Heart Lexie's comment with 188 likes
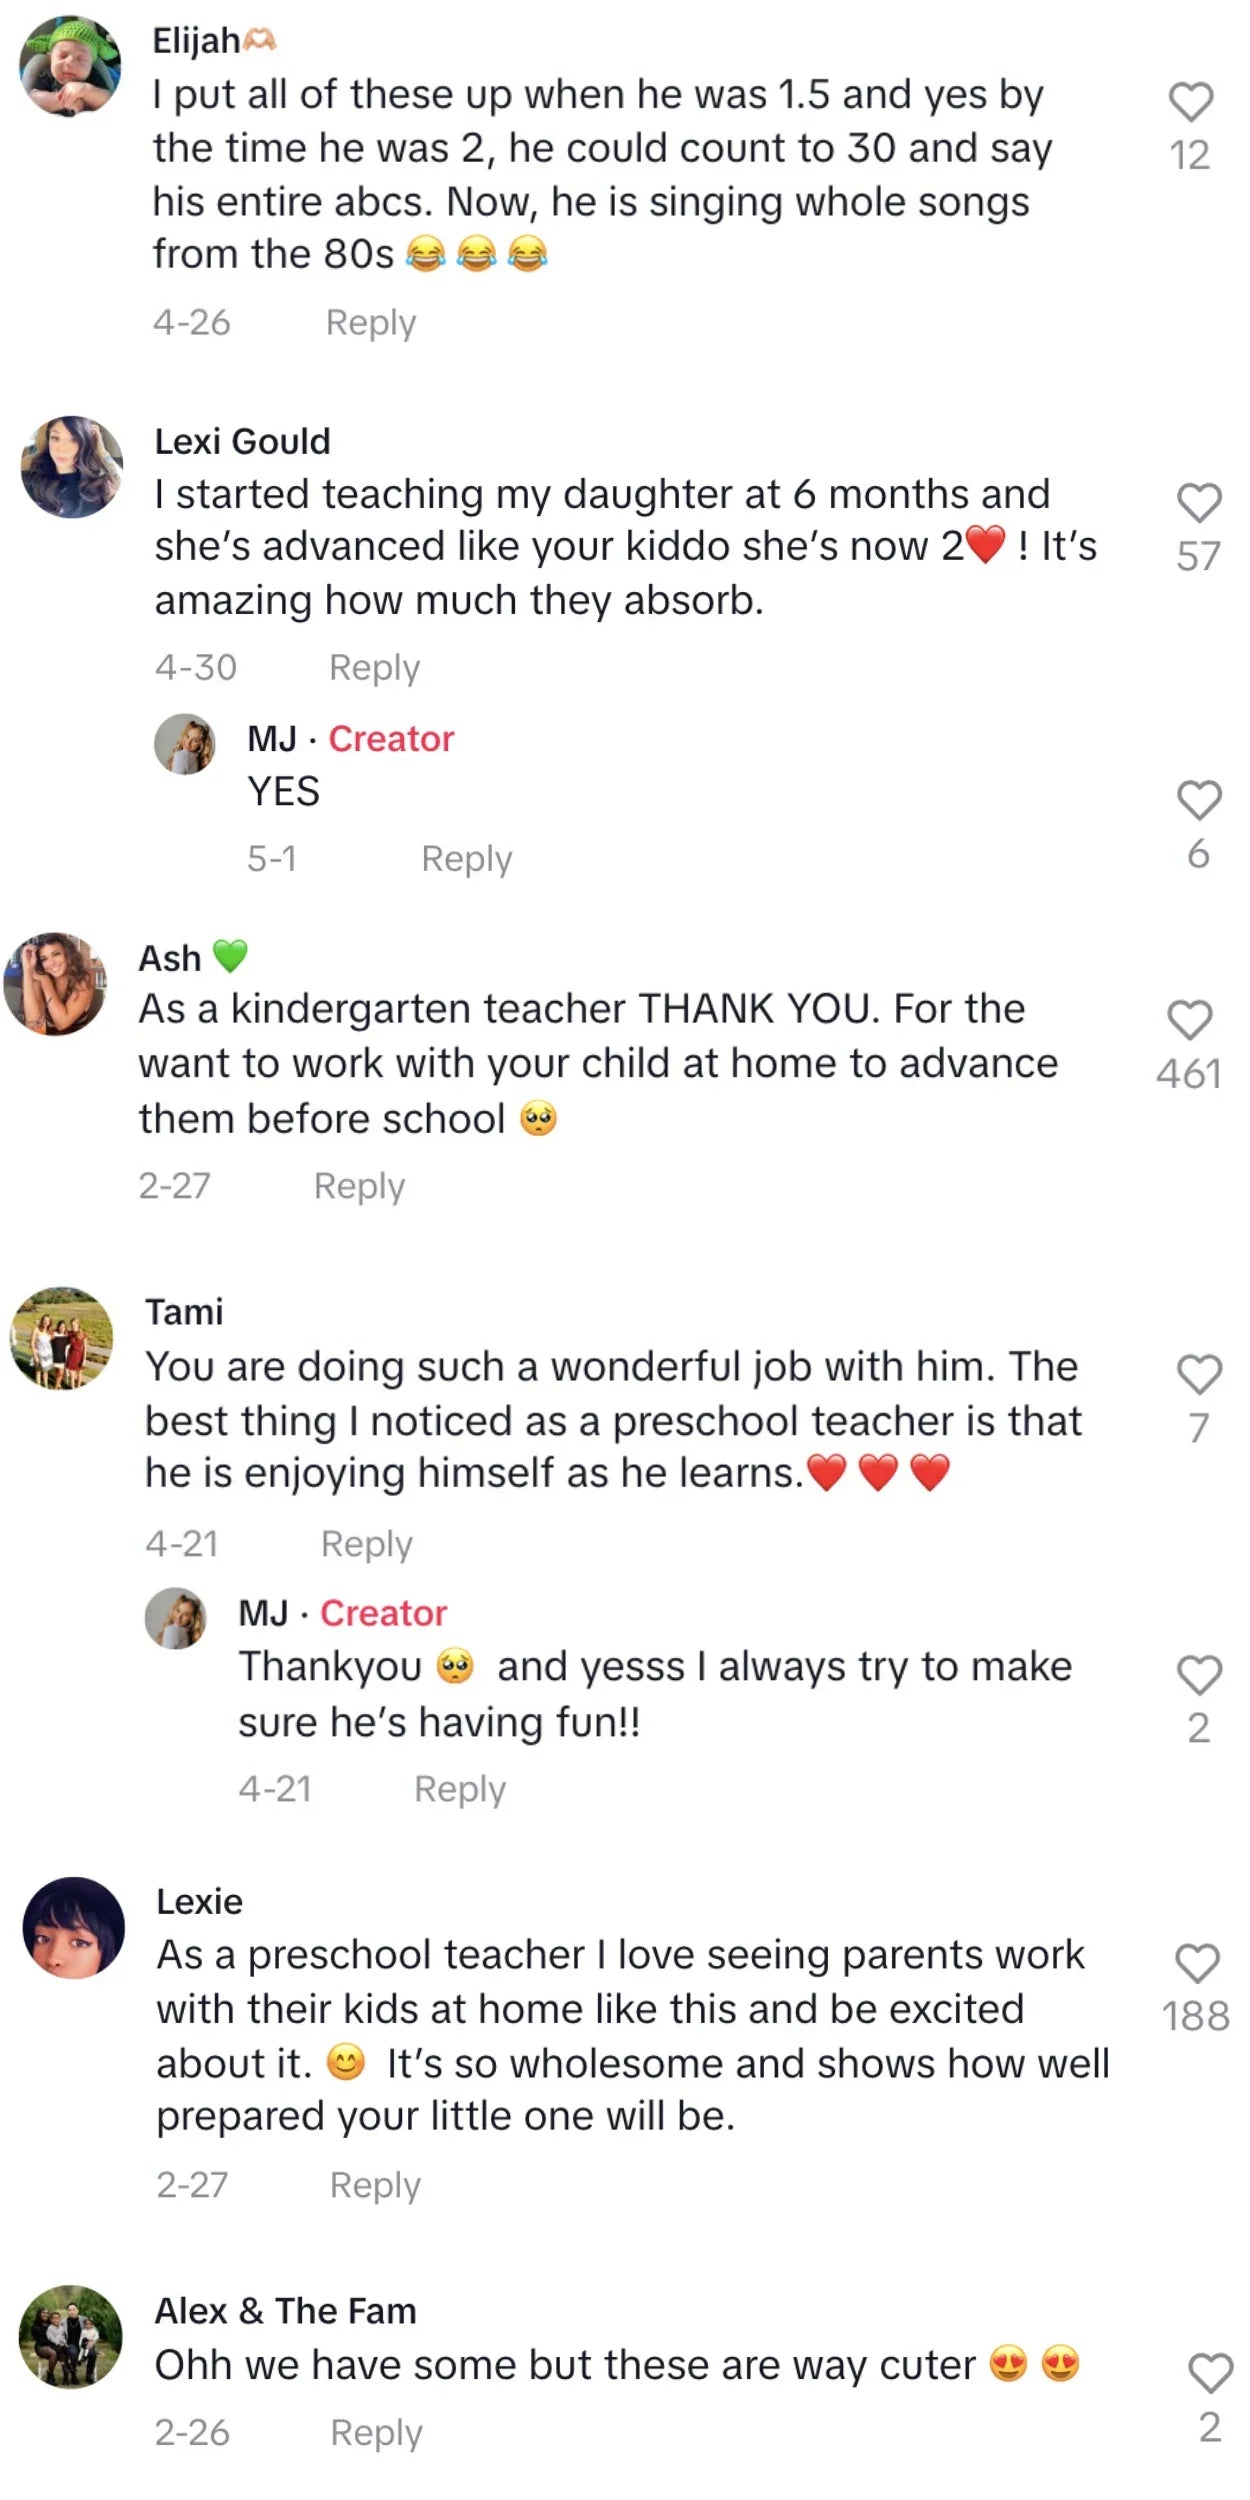1250x2500 pixels. click(1196, 1962)
